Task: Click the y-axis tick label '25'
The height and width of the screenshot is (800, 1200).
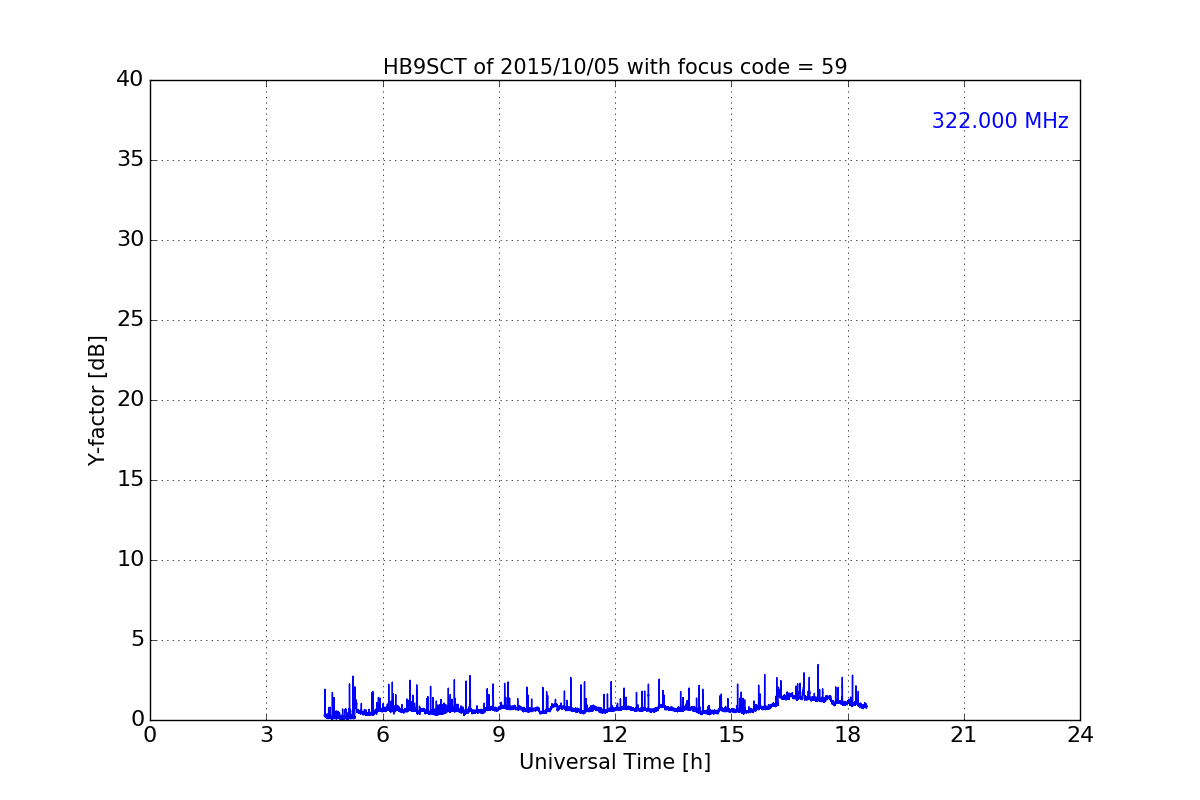Action: pos(130,320)
